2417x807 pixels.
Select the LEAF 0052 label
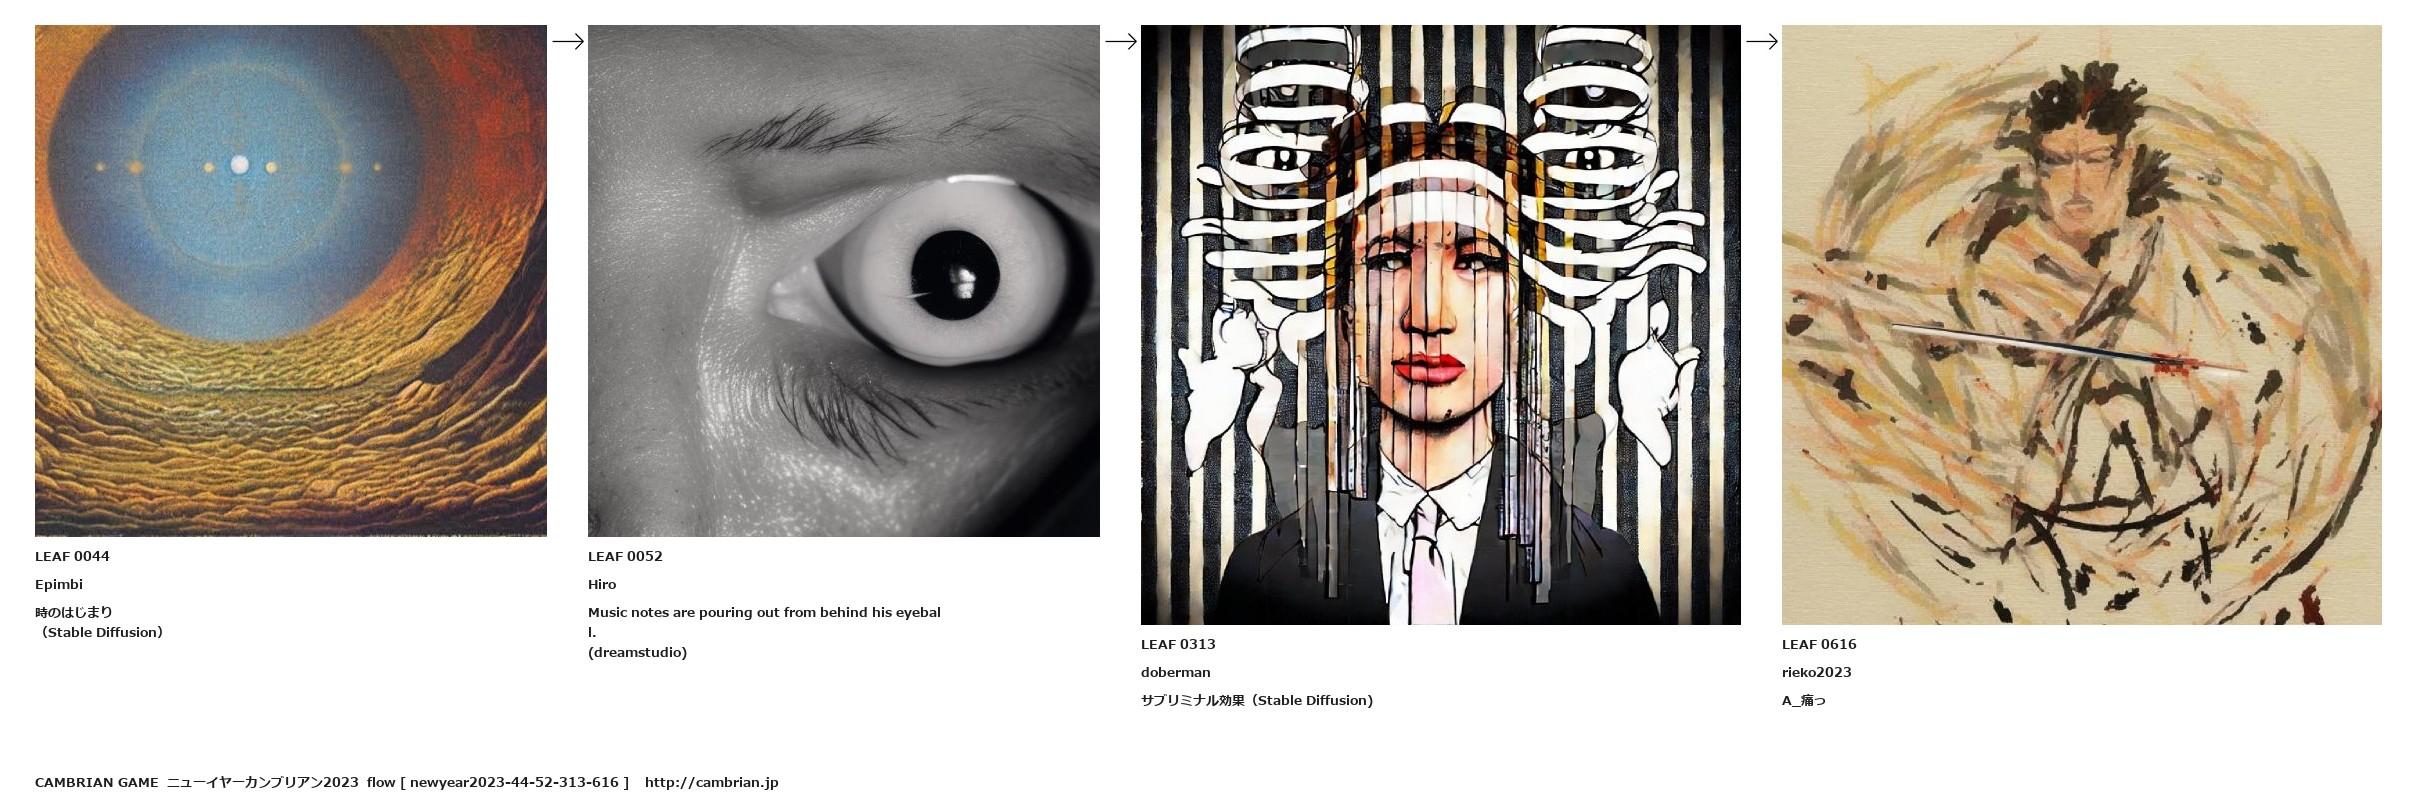click(625, 556)
